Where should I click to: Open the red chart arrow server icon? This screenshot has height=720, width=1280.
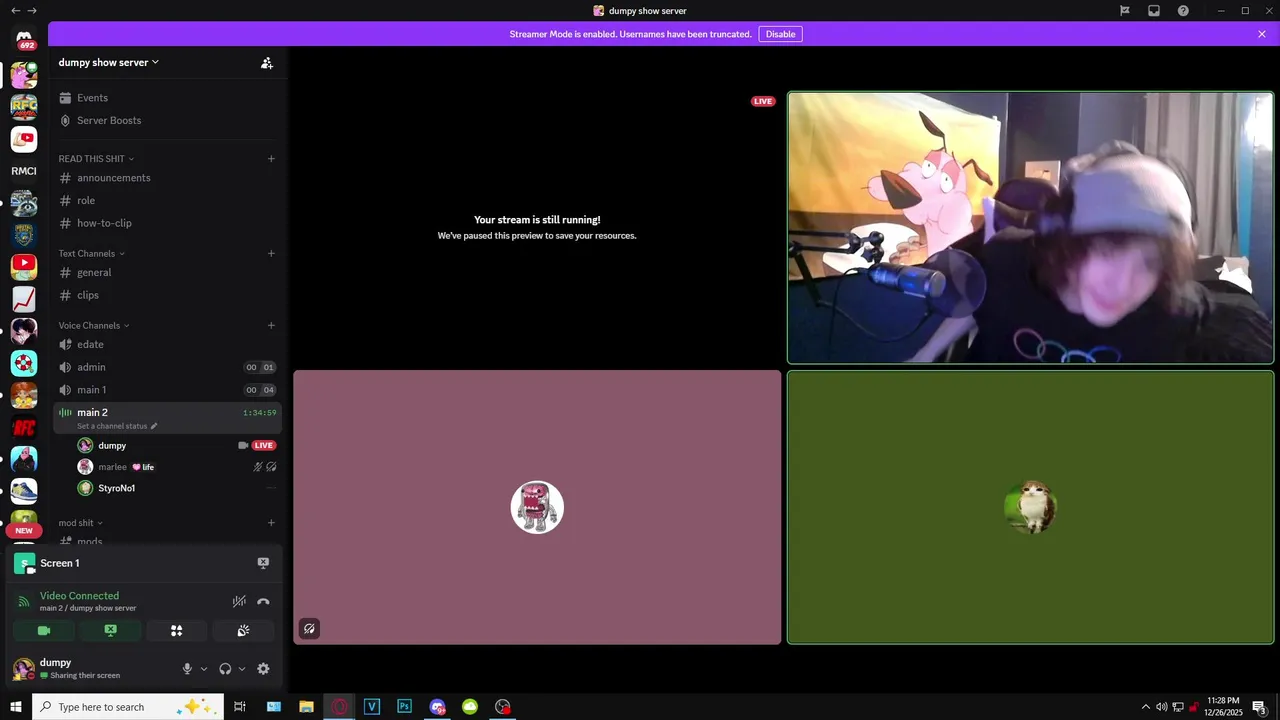pyautogui.click(x=24, y=299)
